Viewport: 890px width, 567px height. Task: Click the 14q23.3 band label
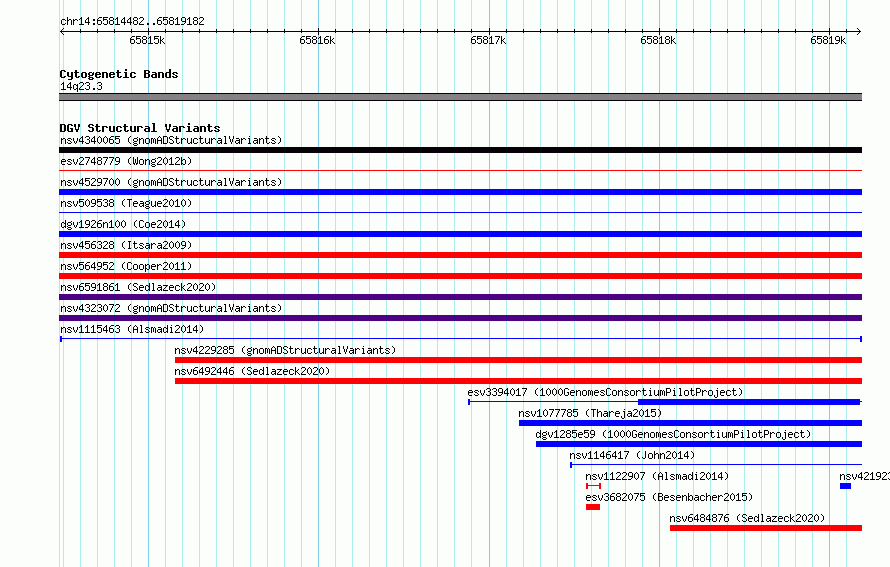coord(81,86)
